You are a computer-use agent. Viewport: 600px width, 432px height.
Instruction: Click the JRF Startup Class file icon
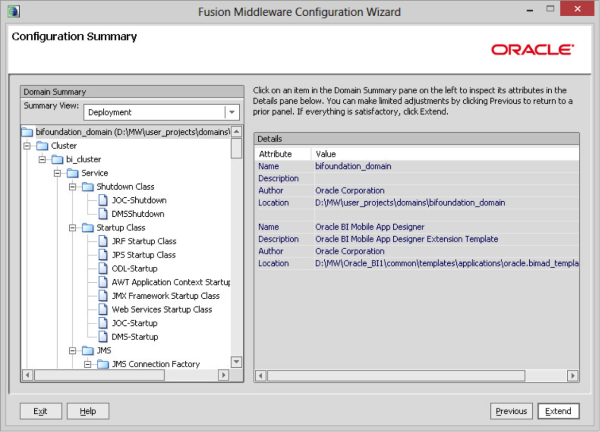[x=103, y=241]
